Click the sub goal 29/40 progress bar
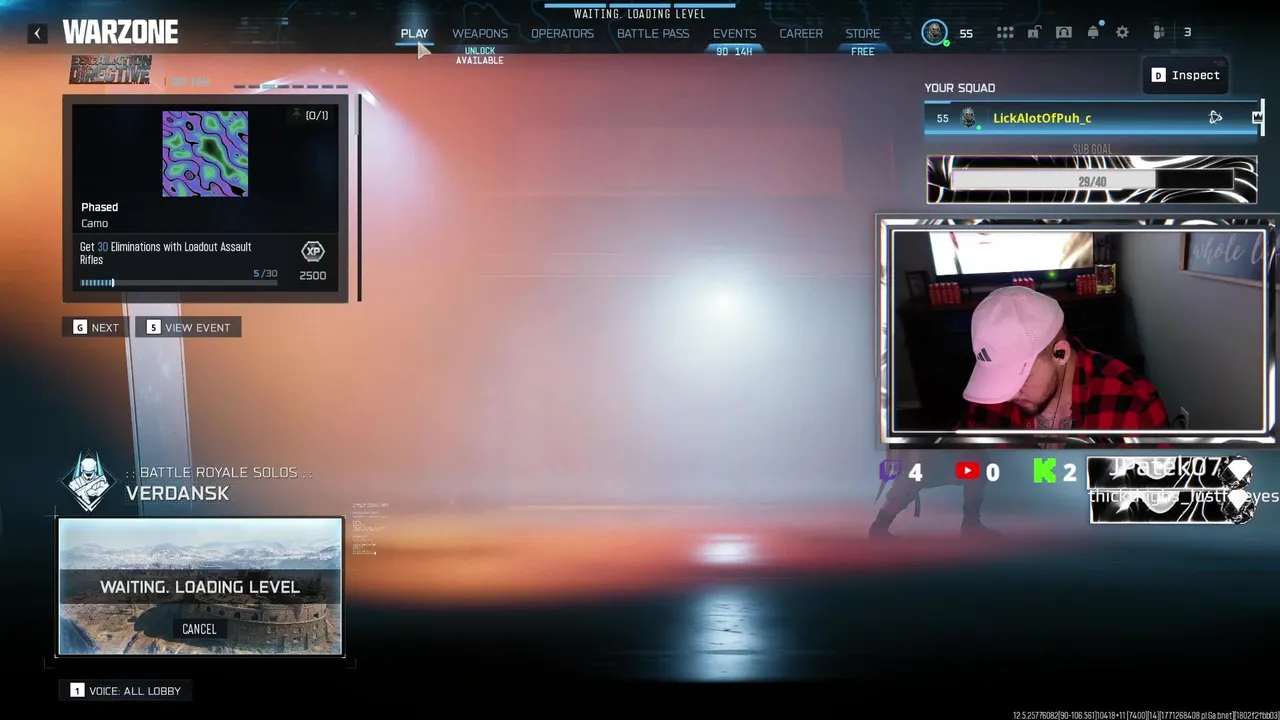Image resolution: width=1280 pixels, height=720 pixels. coord(1092,181)
